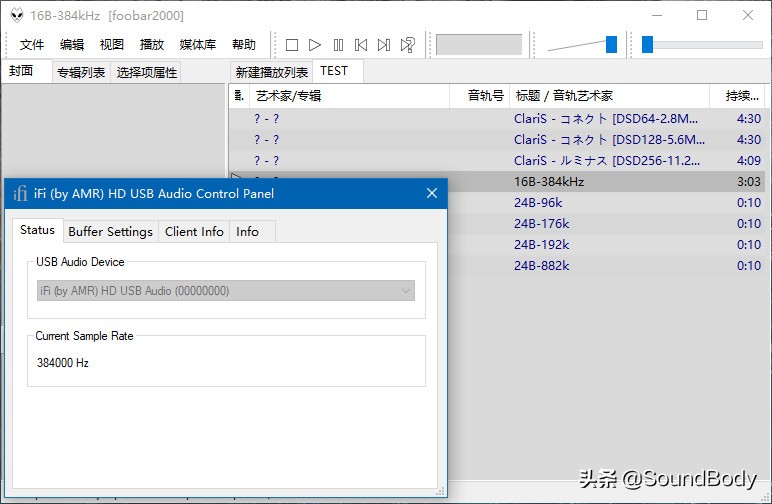The width and height of the screenshot is (772, 504).
Task: Click the visualization box in toolbar
Action: (479, 45)
